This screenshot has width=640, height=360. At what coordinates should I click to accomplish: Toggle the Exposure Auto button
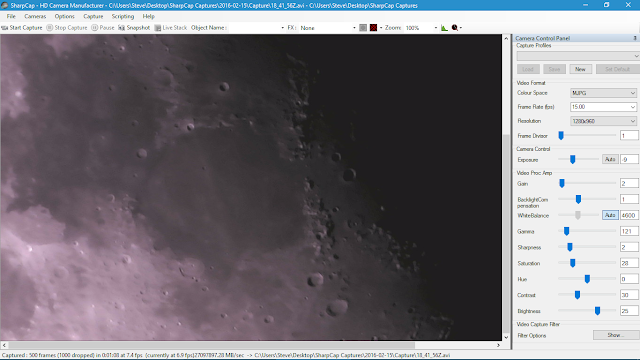[x=610, y=160]
